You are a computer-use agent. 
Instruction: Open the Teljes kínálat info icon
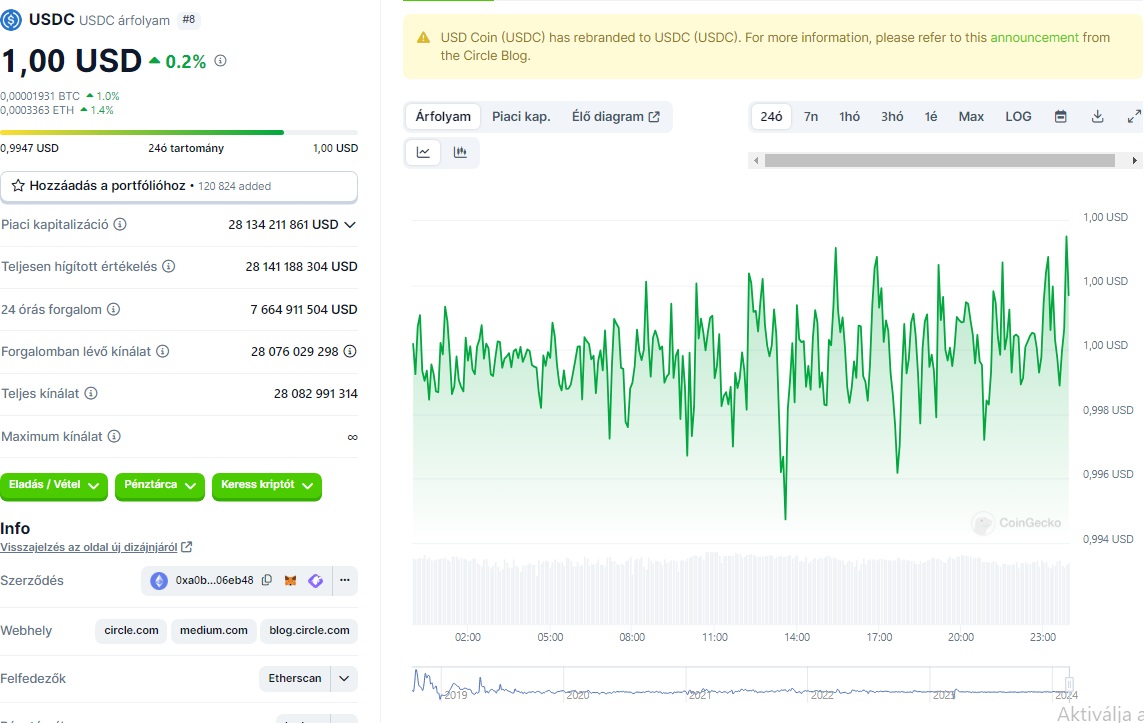click(x=90, y=394)
